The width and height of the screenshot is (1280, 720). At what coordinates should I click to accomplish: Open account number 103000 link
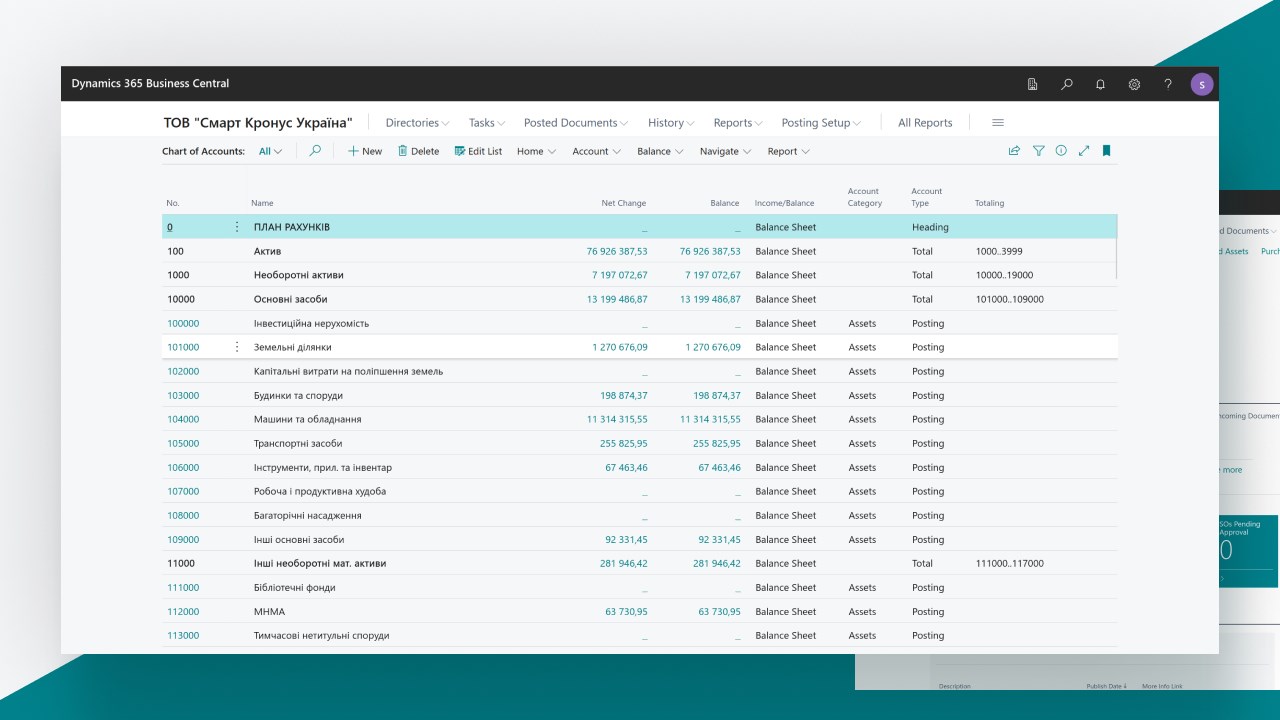pos(183,395)
